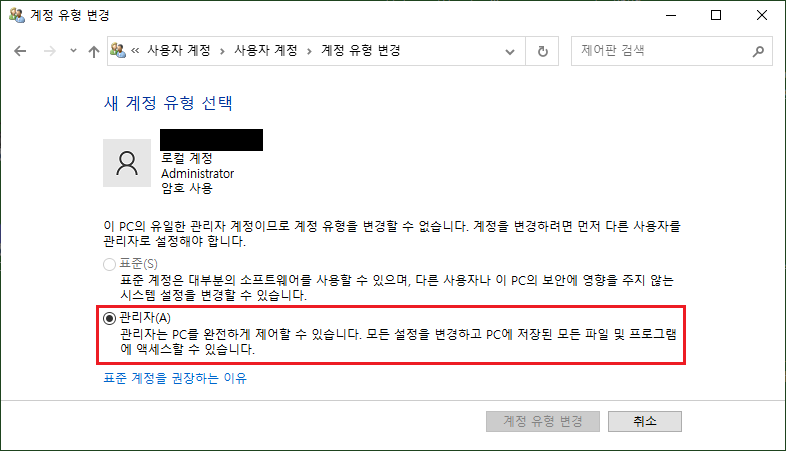Select the 표준(S) radio button

click(109, 264)
